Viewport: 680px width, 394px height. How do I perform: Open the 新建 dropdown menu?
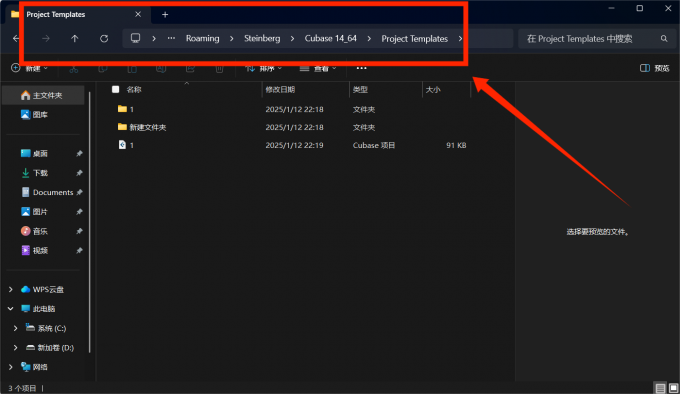coord(29,68)
